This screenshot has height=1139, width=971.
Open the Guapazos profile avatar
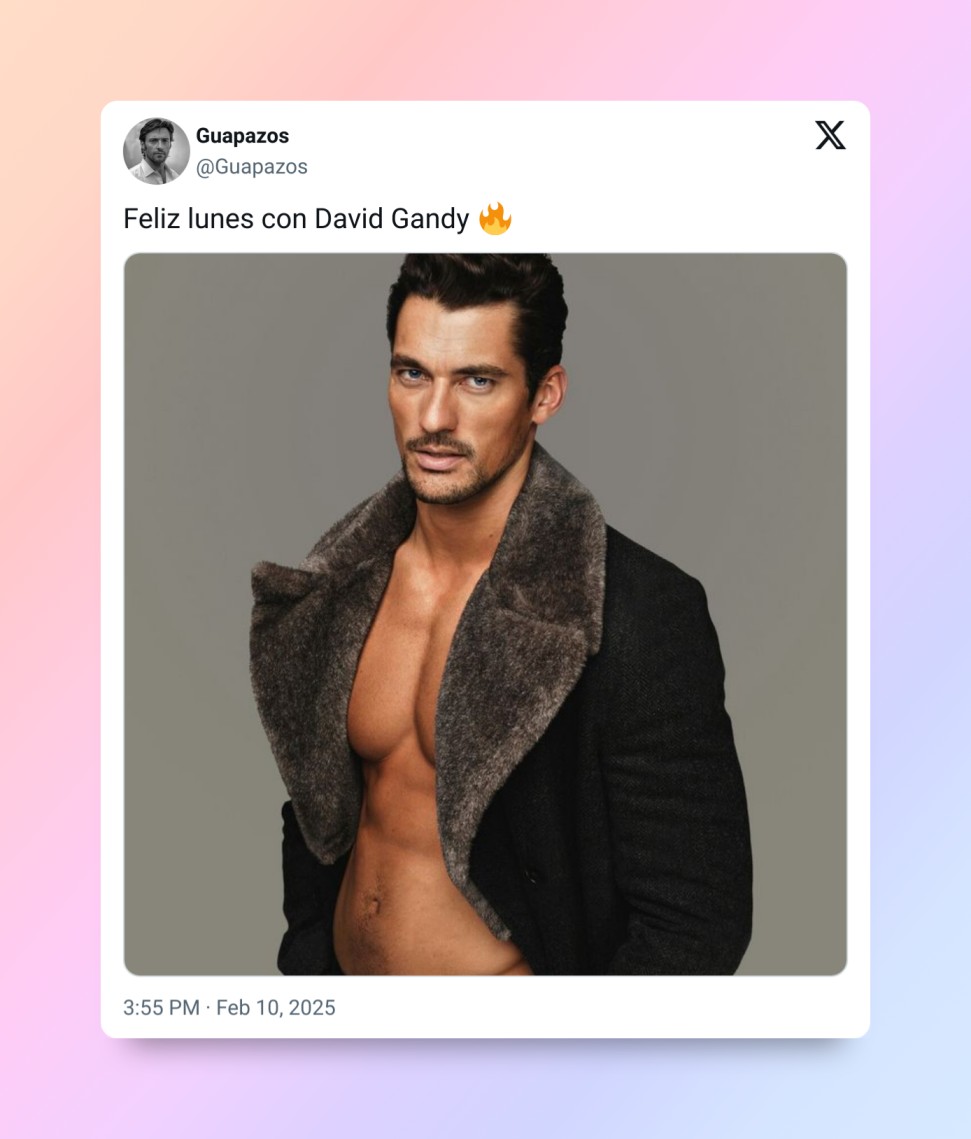pos(156,151)
